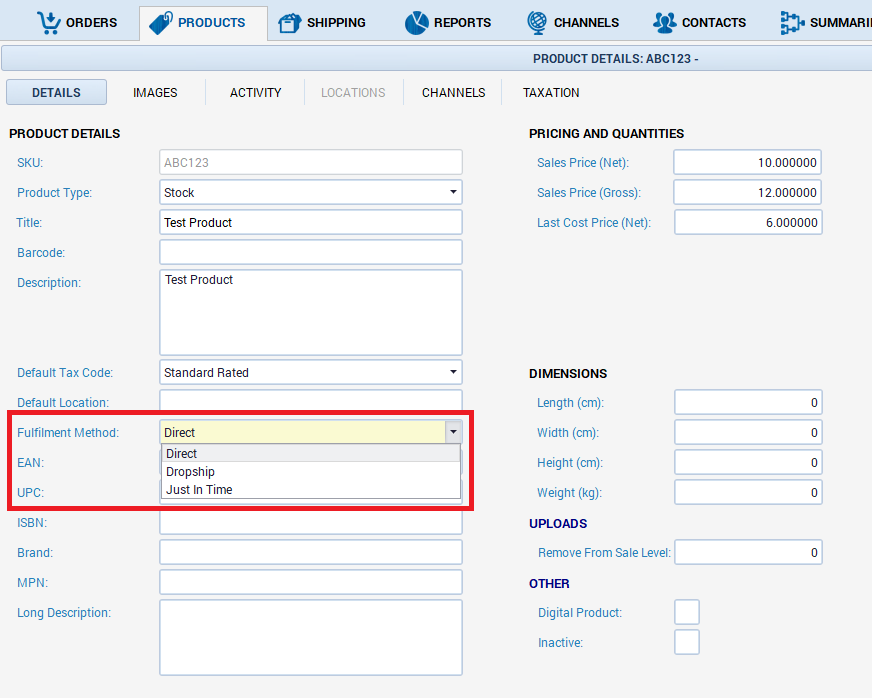
Task: Click the Fulfilment Method label
Action: (68, 433)
